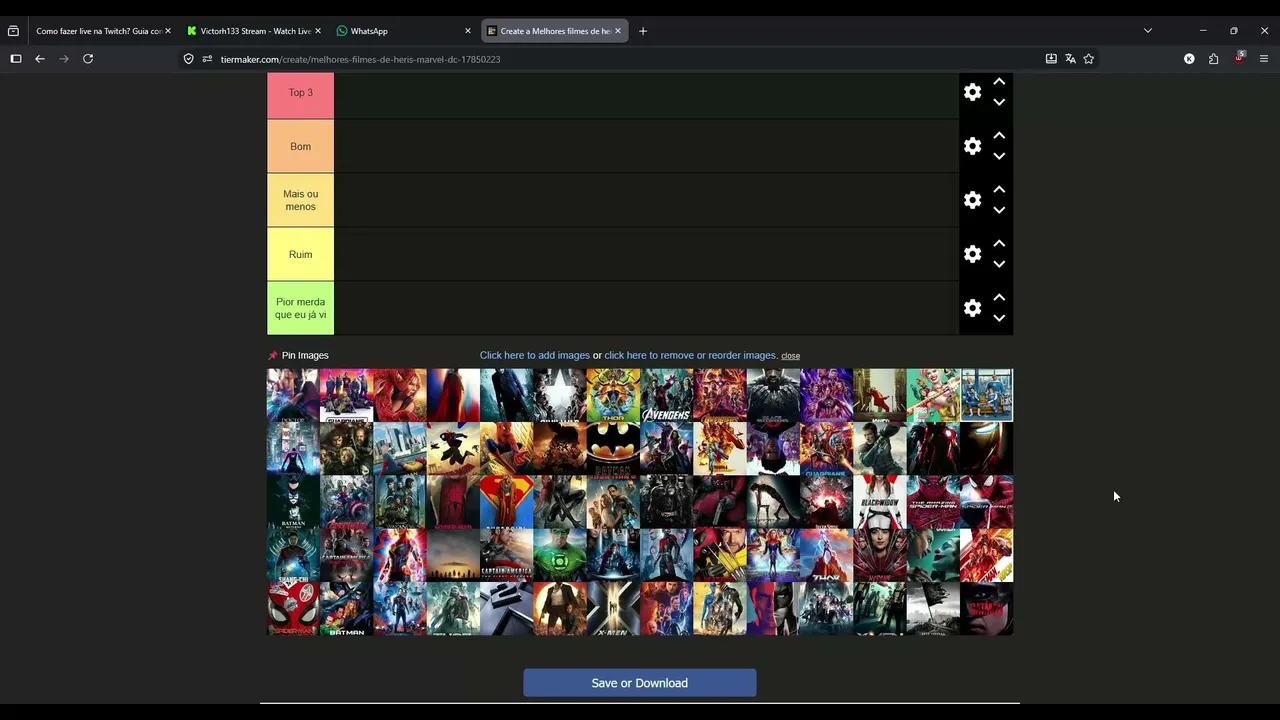Open settings gear for the Ruim tier
This screenshot has height=720, width=1280.
972,254
